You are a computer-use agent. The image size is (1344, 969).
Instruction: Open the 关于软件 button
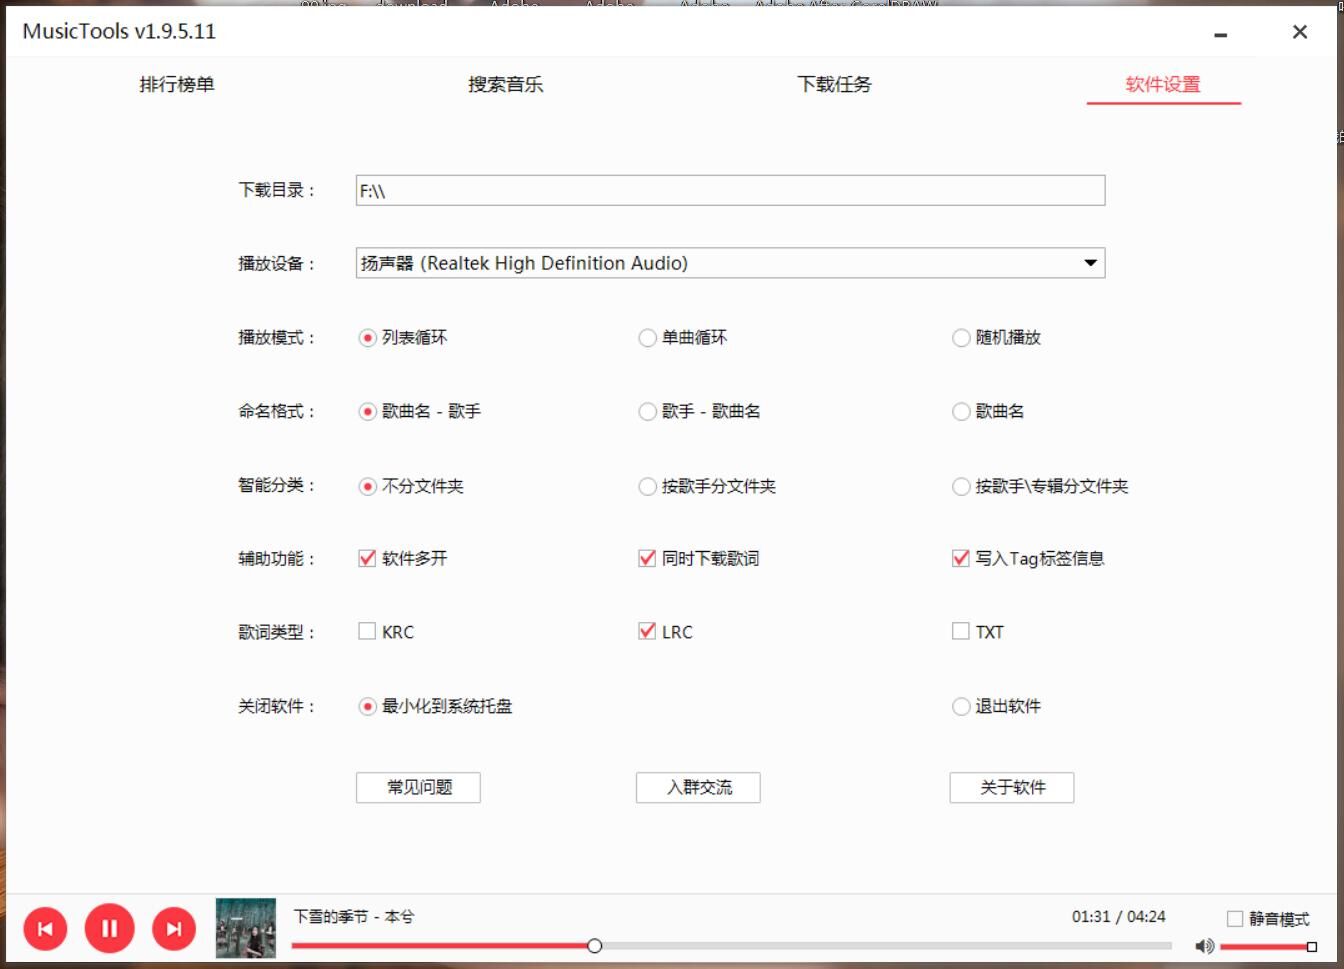[x=1011, y=787]
